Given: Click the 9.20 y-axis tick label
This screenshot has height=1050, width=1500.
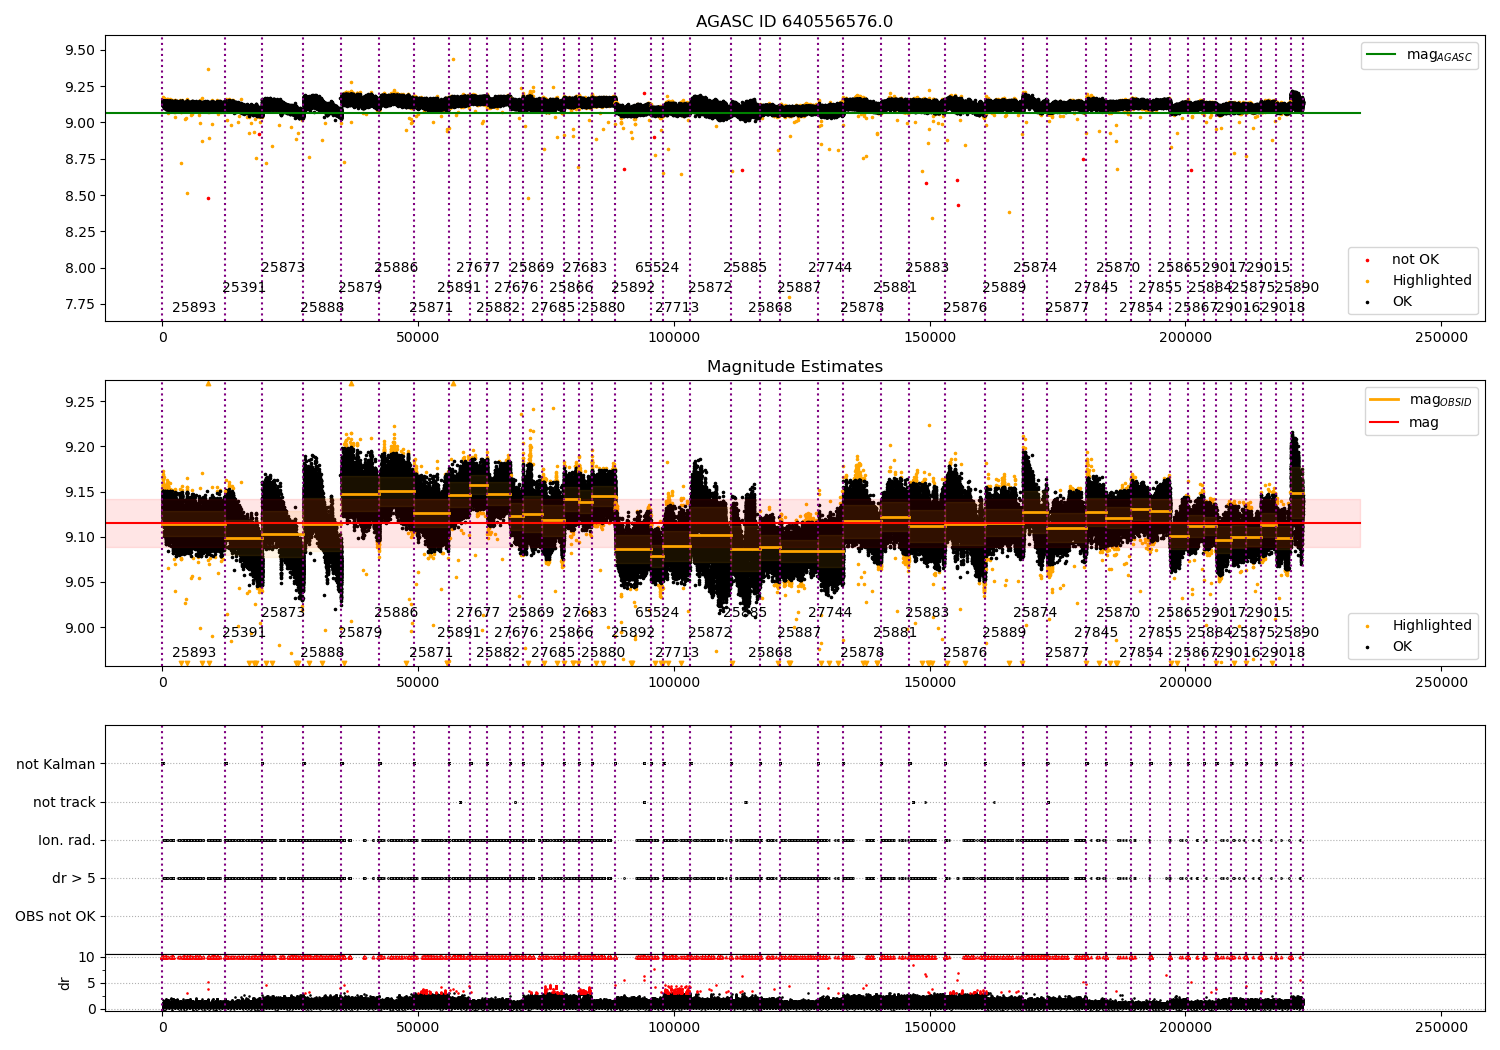Looking at the screenshot, I should [80, 448].
